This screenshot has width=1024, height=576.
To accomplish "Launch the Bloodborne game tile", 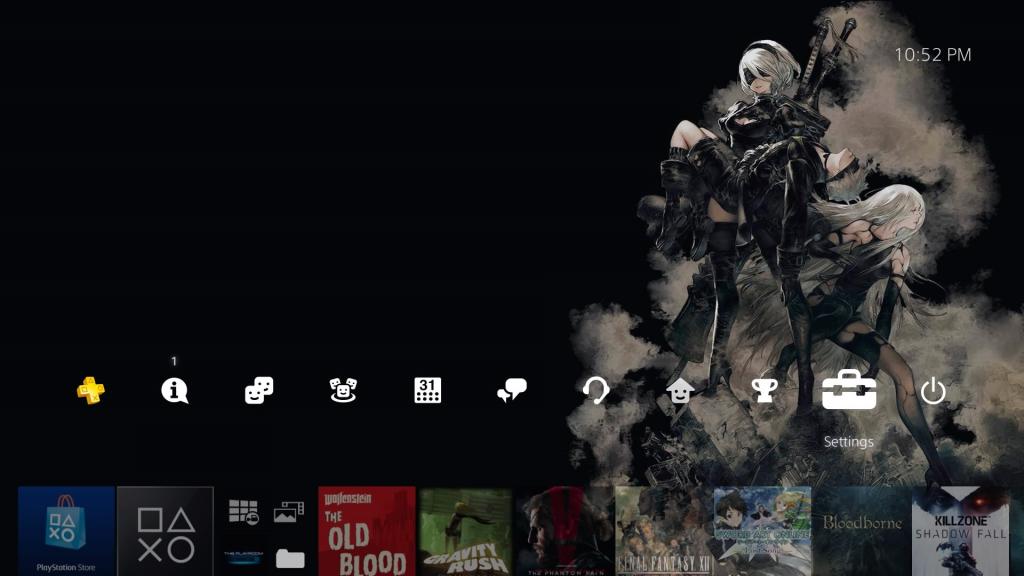I will [x=862, y=531].
